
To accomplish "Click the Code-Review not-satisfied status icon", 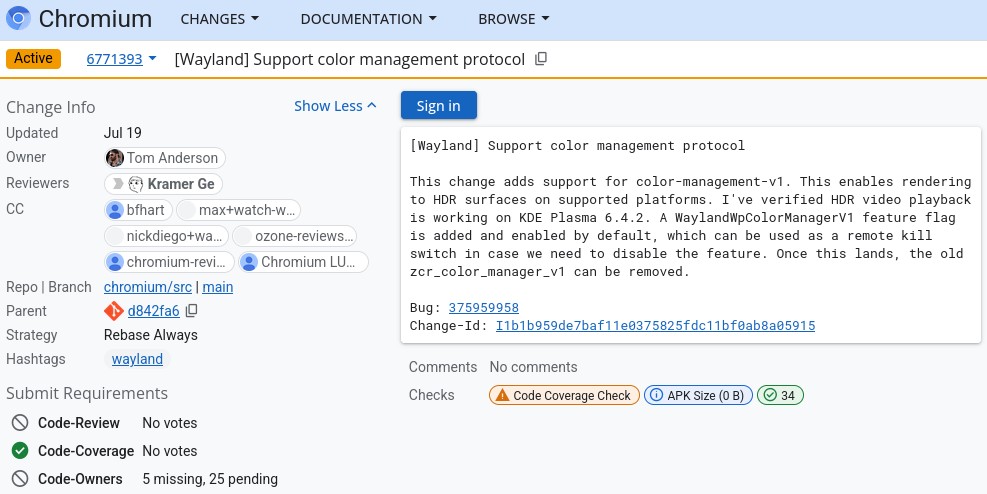I will click(x=20, y=423).
